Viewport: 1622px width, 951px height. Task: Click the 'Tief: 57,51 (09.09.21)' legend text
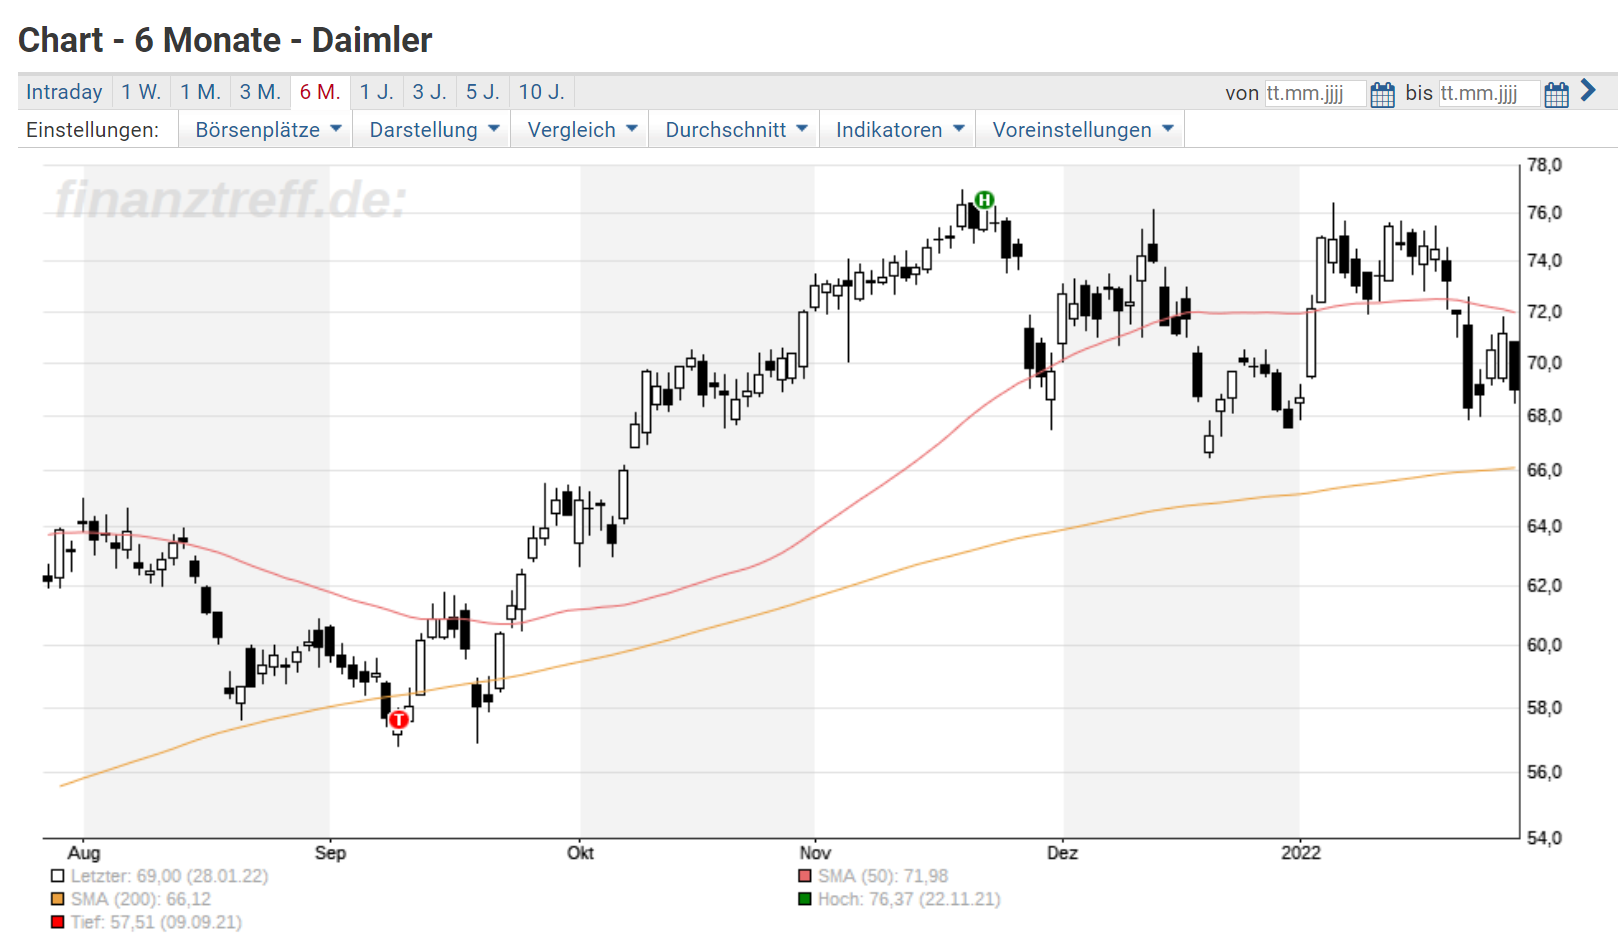point(156,922)
